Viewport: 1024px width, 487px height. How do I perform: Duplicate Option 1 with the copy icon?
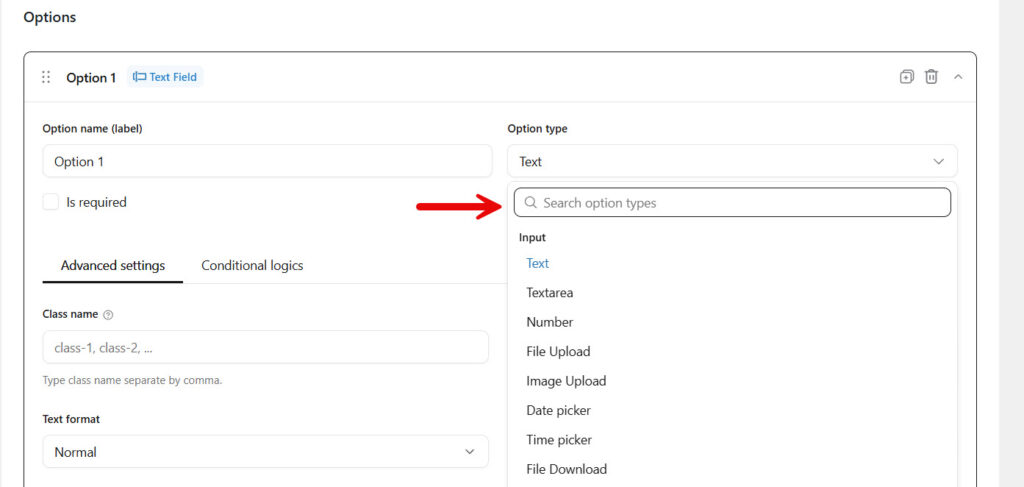coord(906,76)
